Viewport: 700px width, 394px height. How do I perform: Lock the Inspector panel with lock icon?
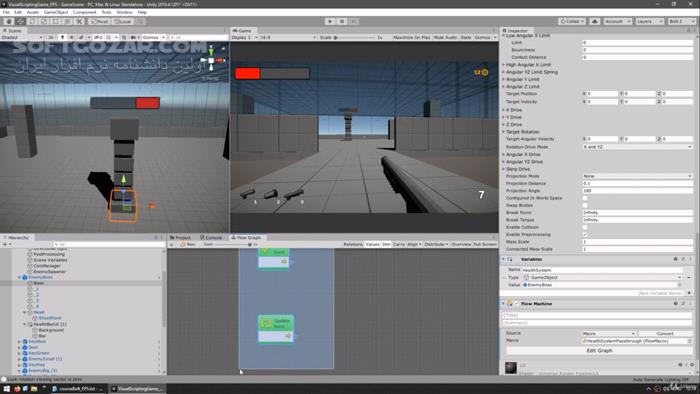pyautogui.click(x=688, y=30)
